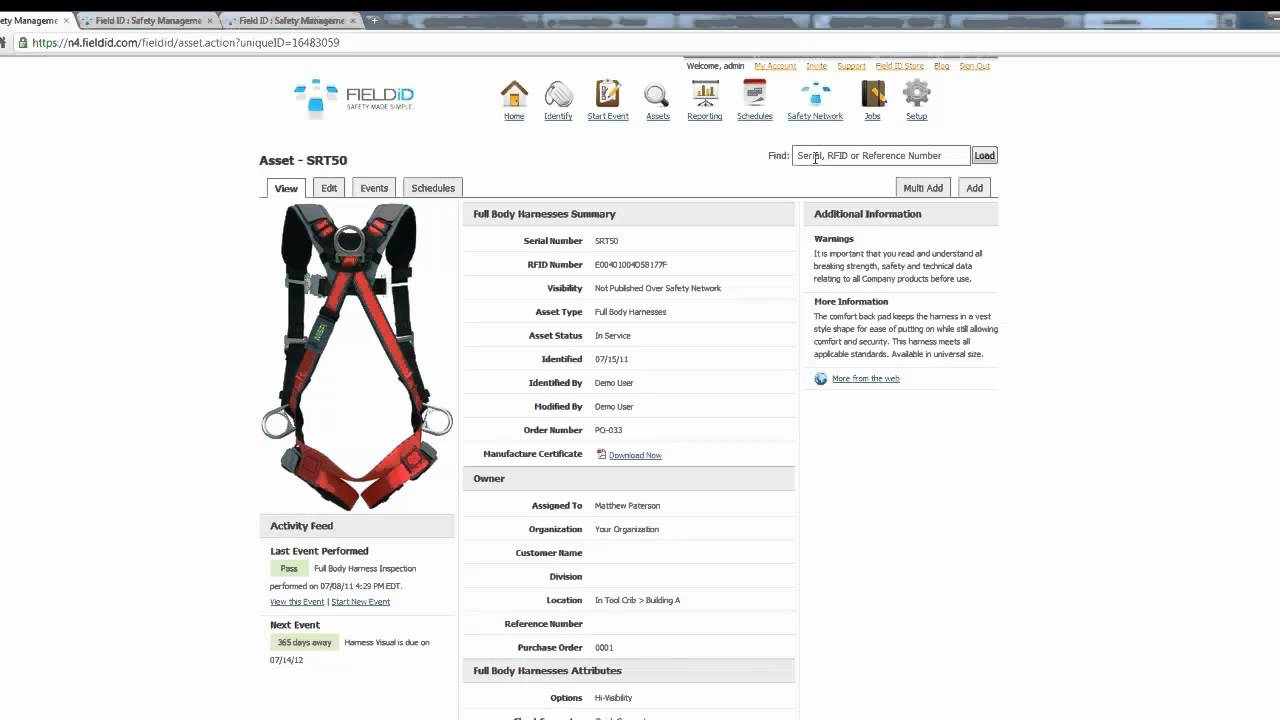
Task: Open a new browser tab
Action: [x=374, y=20]
